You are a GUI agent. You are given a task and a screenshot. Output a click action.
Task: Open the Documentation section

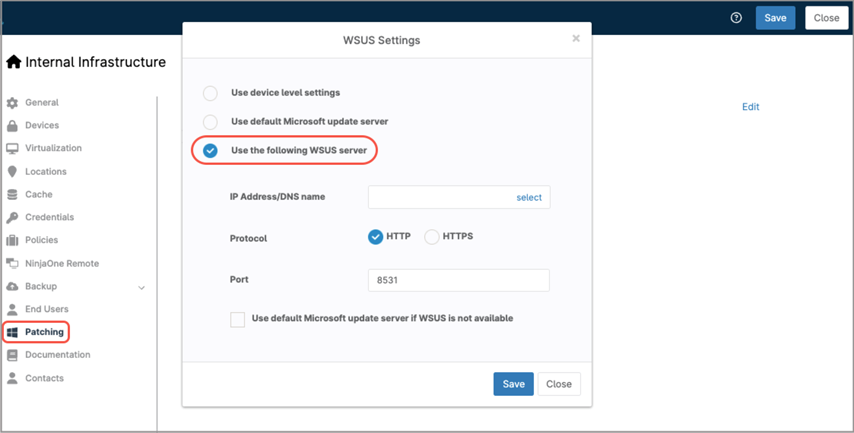(x=58, y=355)
